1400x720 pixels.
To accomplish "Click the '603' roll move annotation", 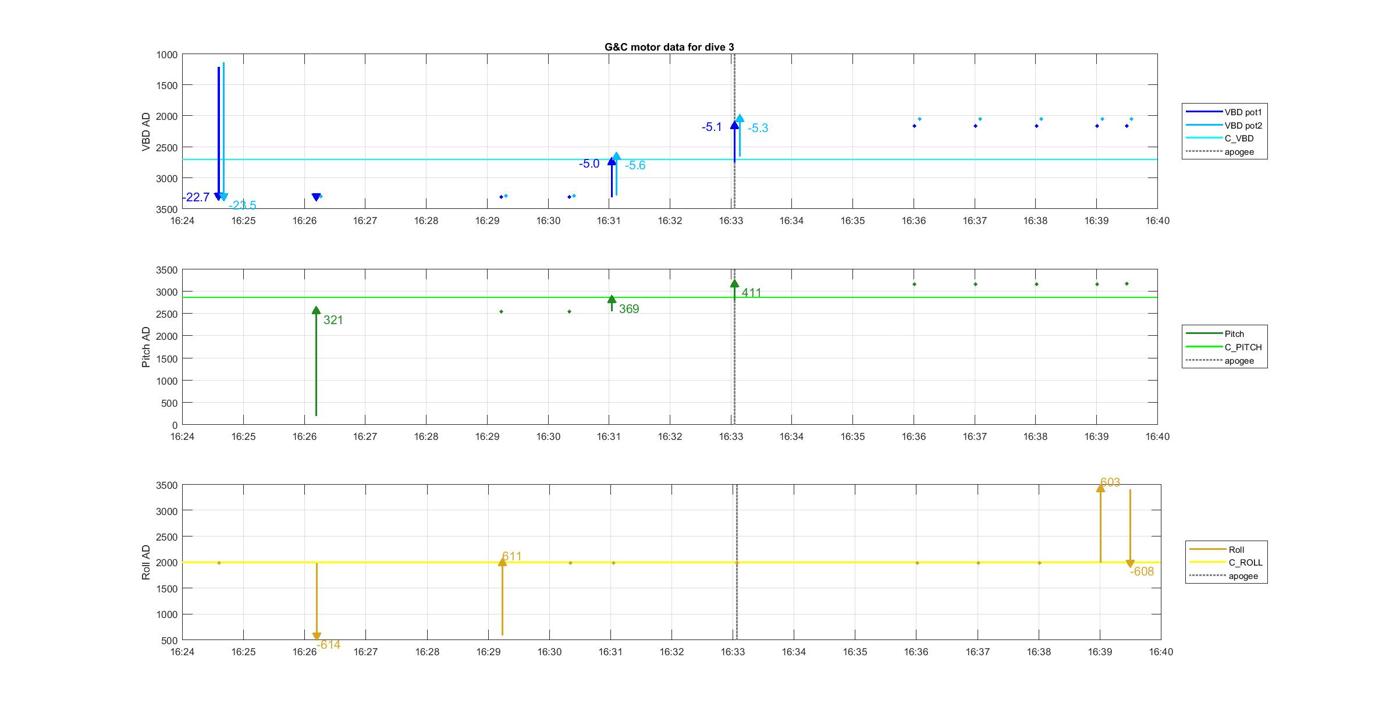I will 1110,483.
